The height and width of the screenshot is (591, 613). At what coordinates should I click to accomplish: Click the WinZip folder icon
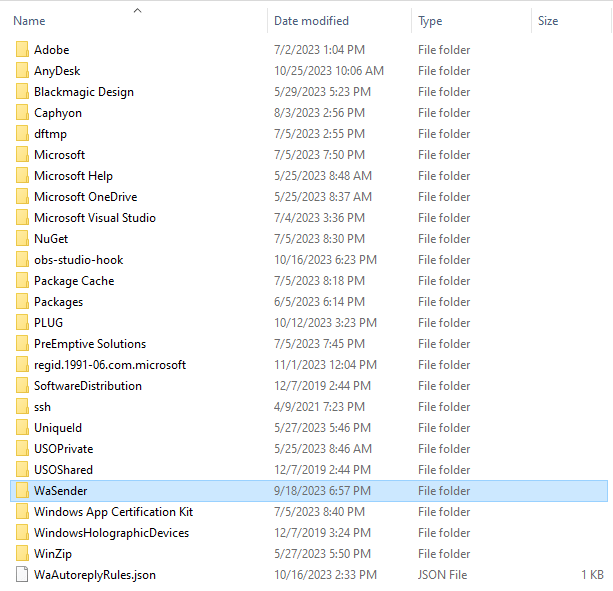coord(22,554)
